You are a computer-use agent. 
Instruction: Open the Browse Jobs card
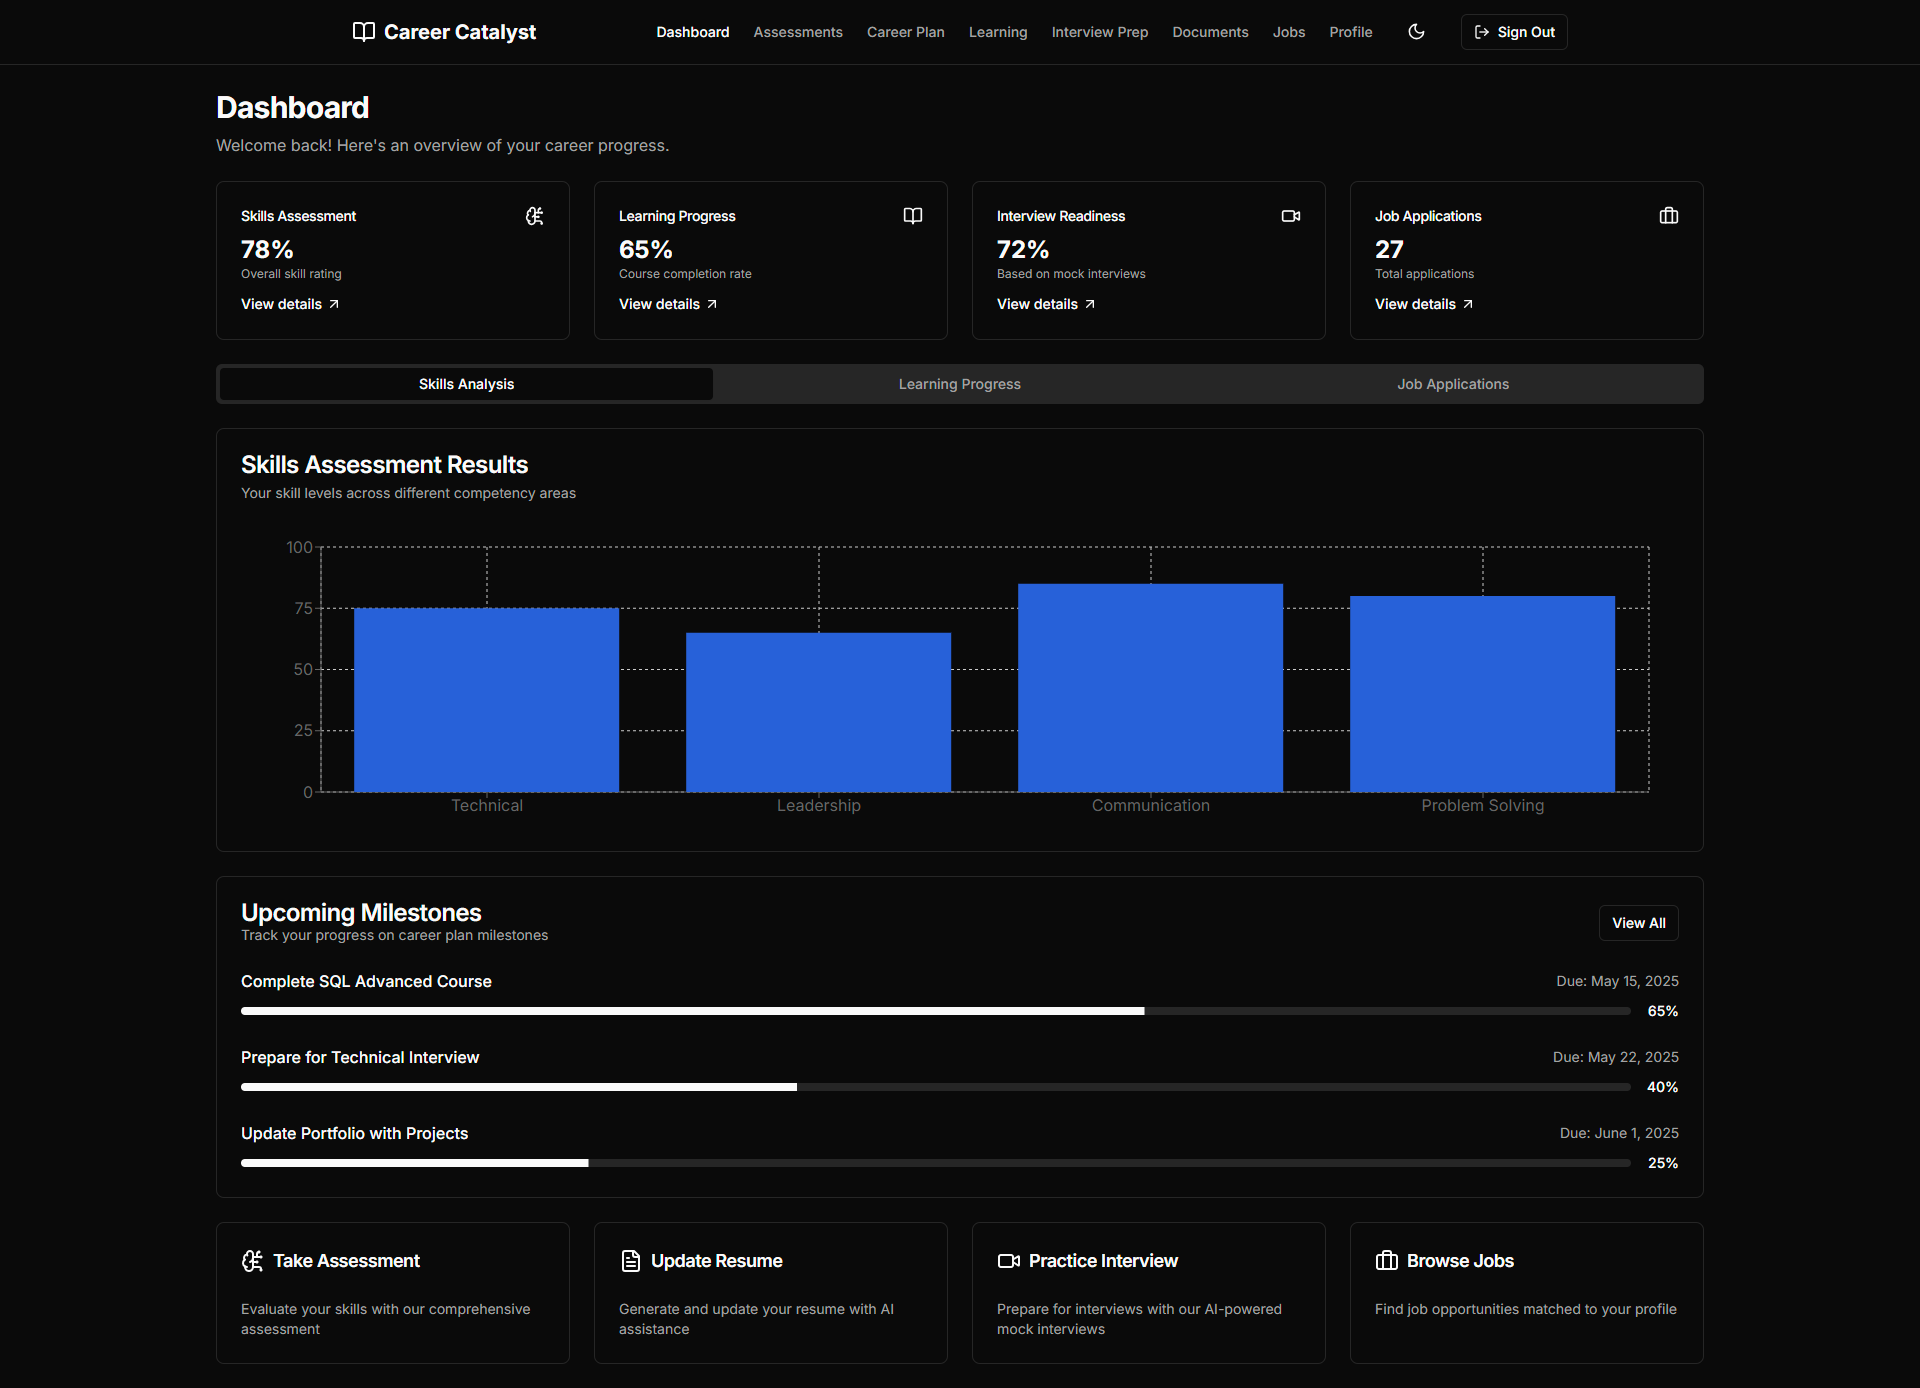[1527, 1293]
